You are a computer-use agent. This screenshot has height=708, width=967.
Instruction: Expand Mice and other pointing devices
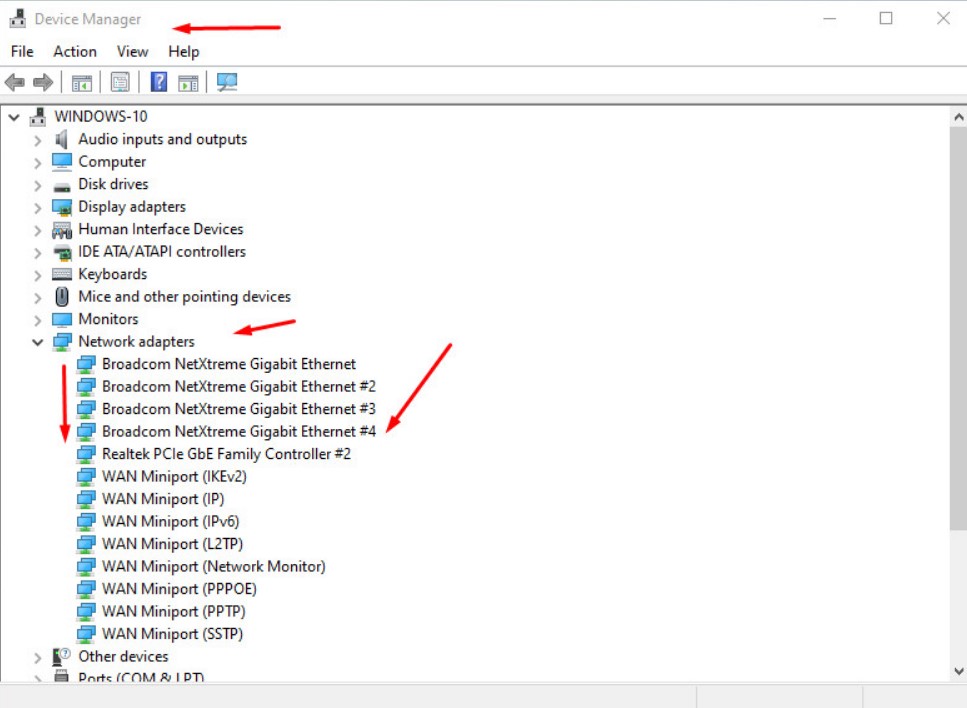click(x=38, y=298)
